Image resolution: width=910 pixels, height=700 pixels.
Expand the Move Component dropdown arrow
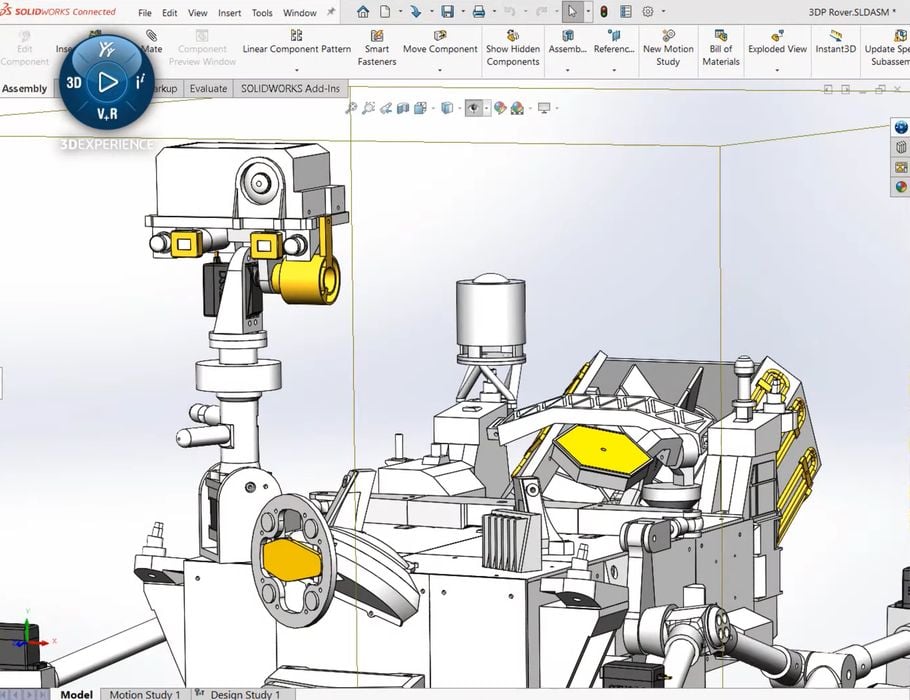440,71
